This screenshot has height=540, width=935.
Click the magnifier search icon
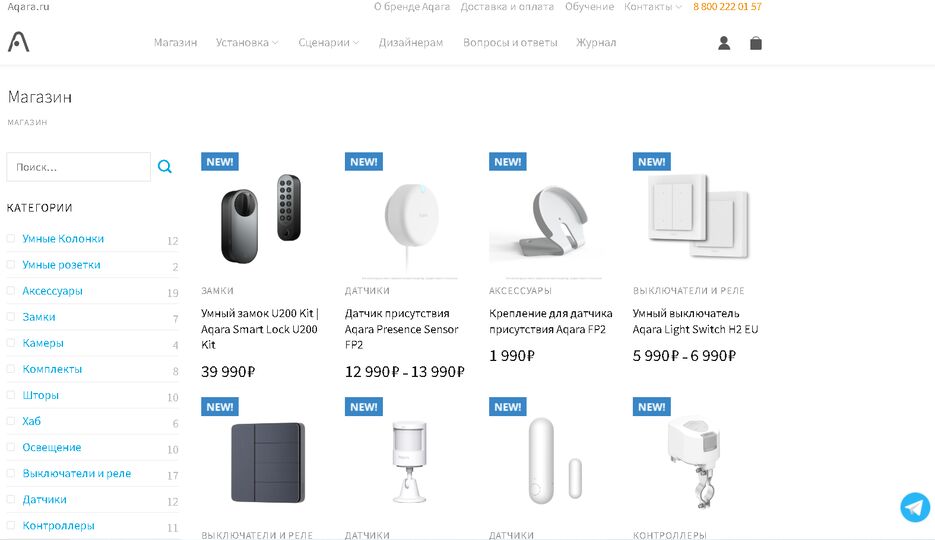tap(165, 167)
